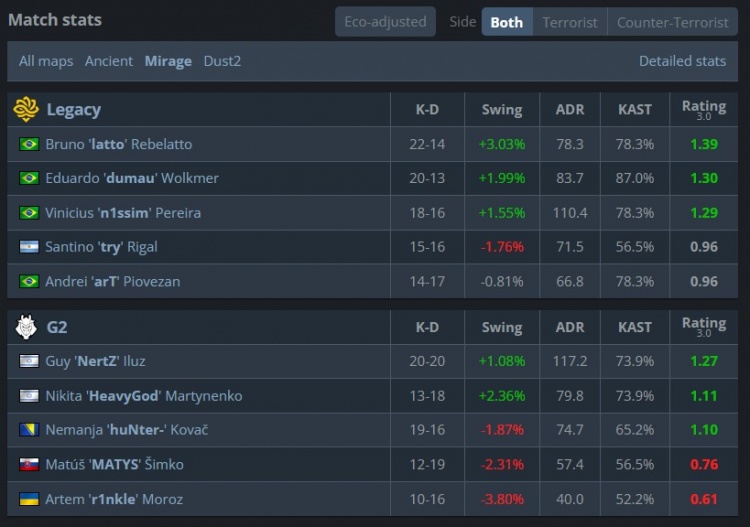This screenshot has width=750, height=527.
Task: Click Legacy table ADR column header
Action: tap(570, 110)
